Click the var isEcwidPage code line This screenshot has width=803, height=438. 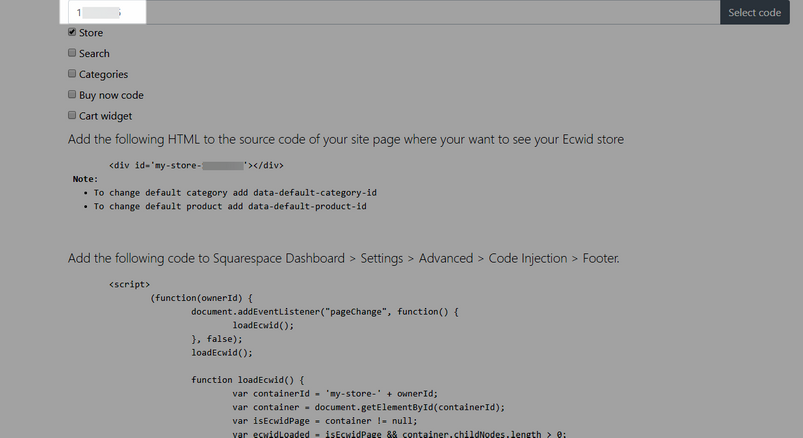pos(325,421)
